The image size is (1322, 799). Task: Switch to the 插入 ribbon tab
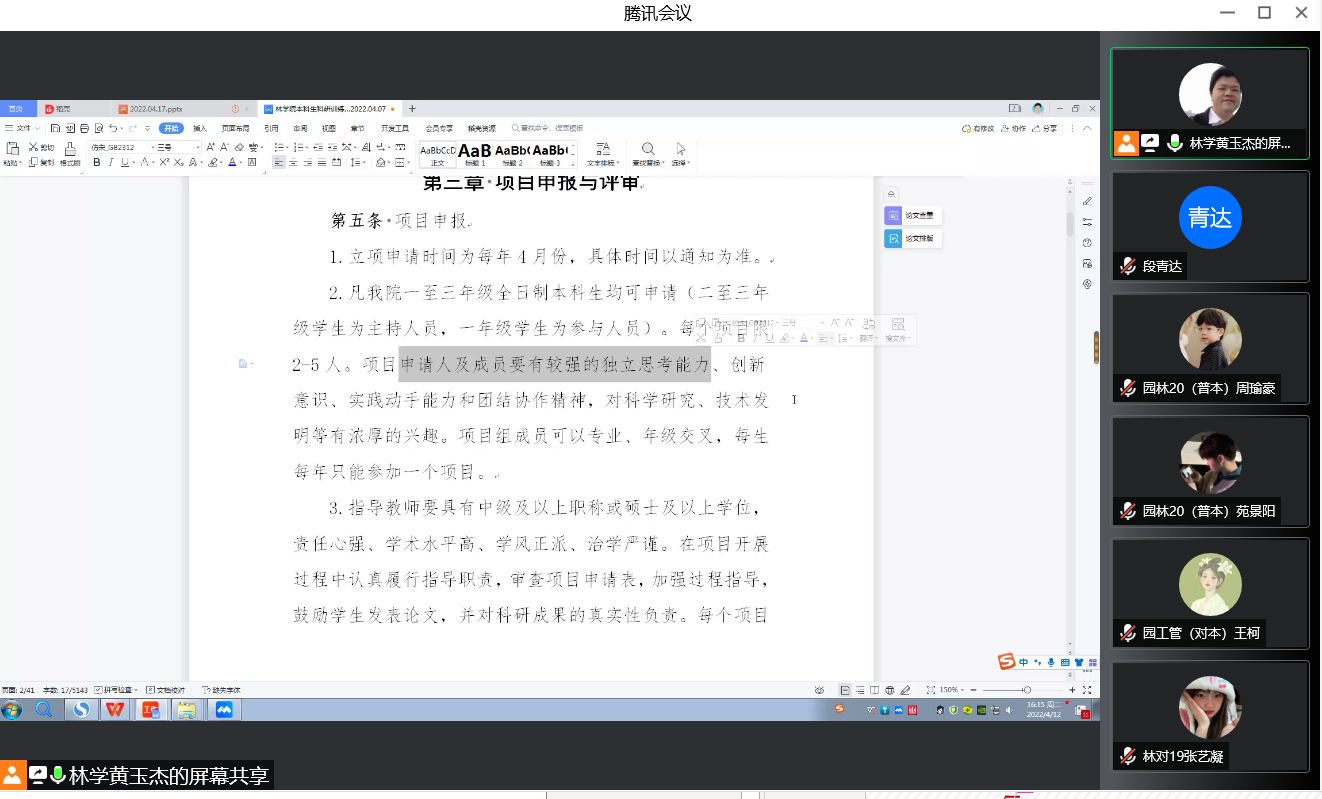tap(200, 128)
